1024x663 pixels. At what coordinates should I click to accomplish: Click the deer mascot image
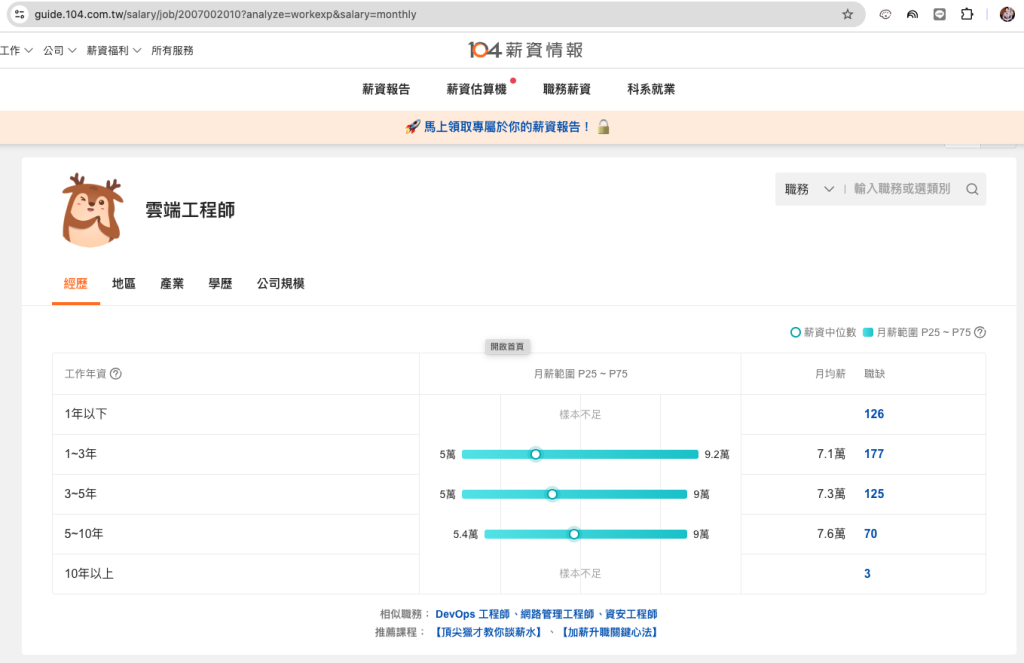(92, 209)
